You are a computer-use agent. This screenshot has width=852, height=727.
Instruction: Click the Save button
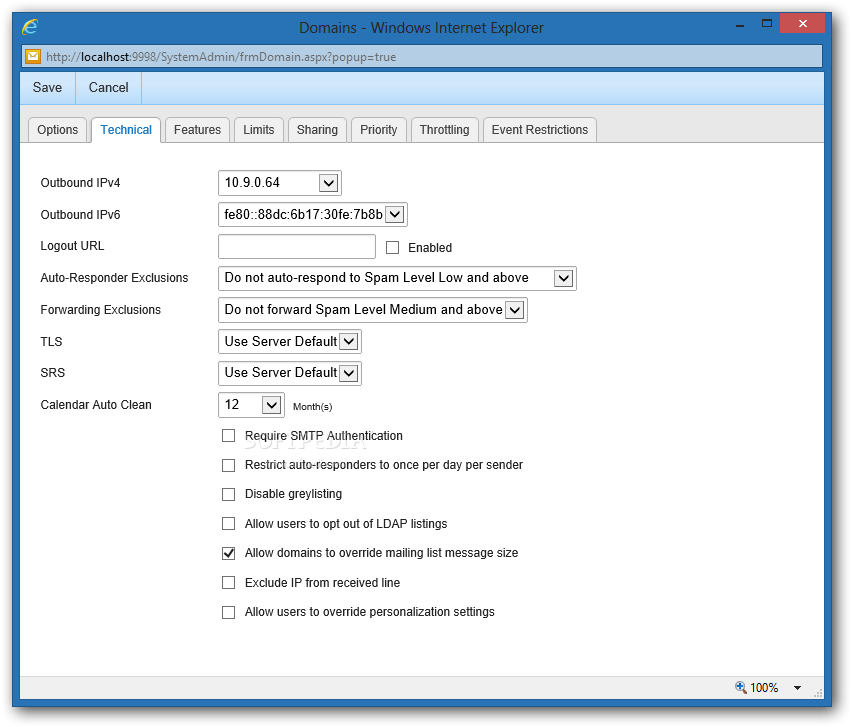(x=47, y=87)
